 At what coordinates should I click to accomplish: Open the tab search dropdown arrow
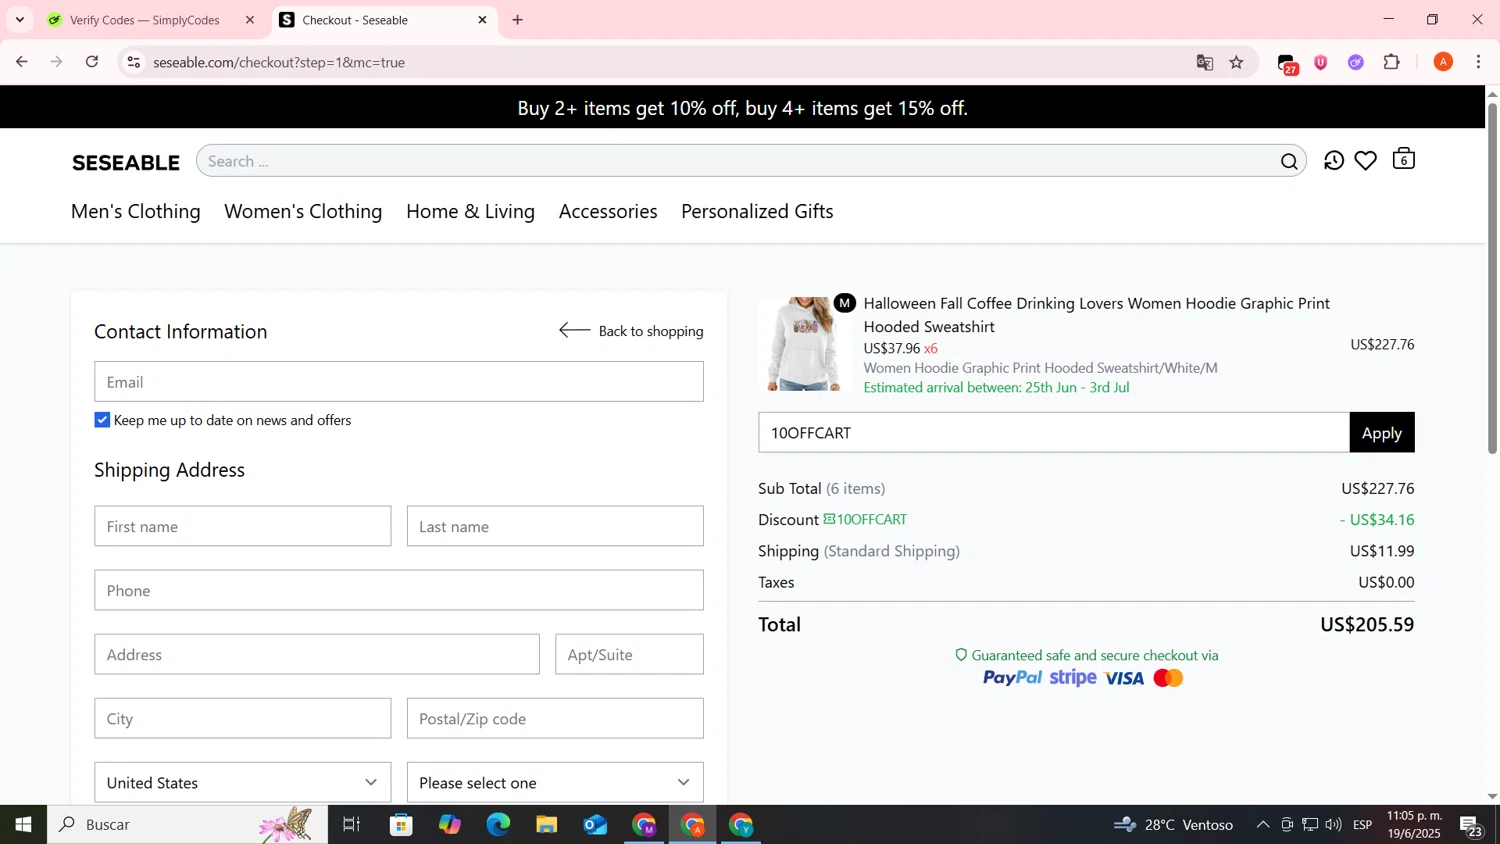19,20
